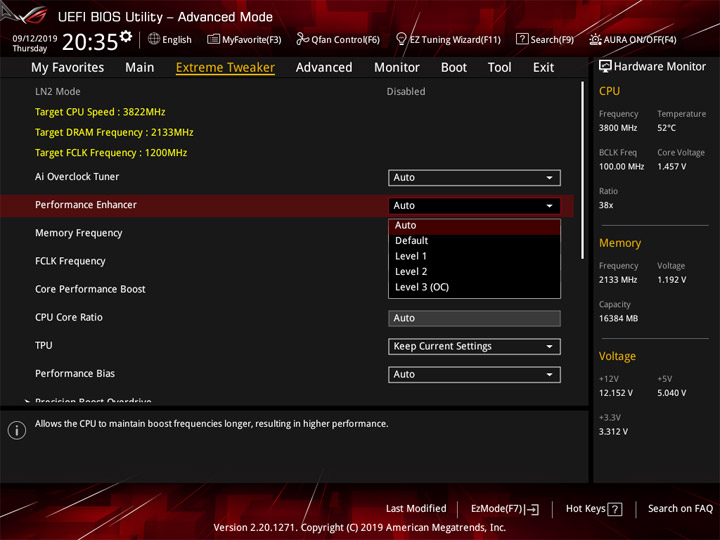Select the Level 3 (OC) option
The height and width of the screenshot is (540, 720).
474,287
